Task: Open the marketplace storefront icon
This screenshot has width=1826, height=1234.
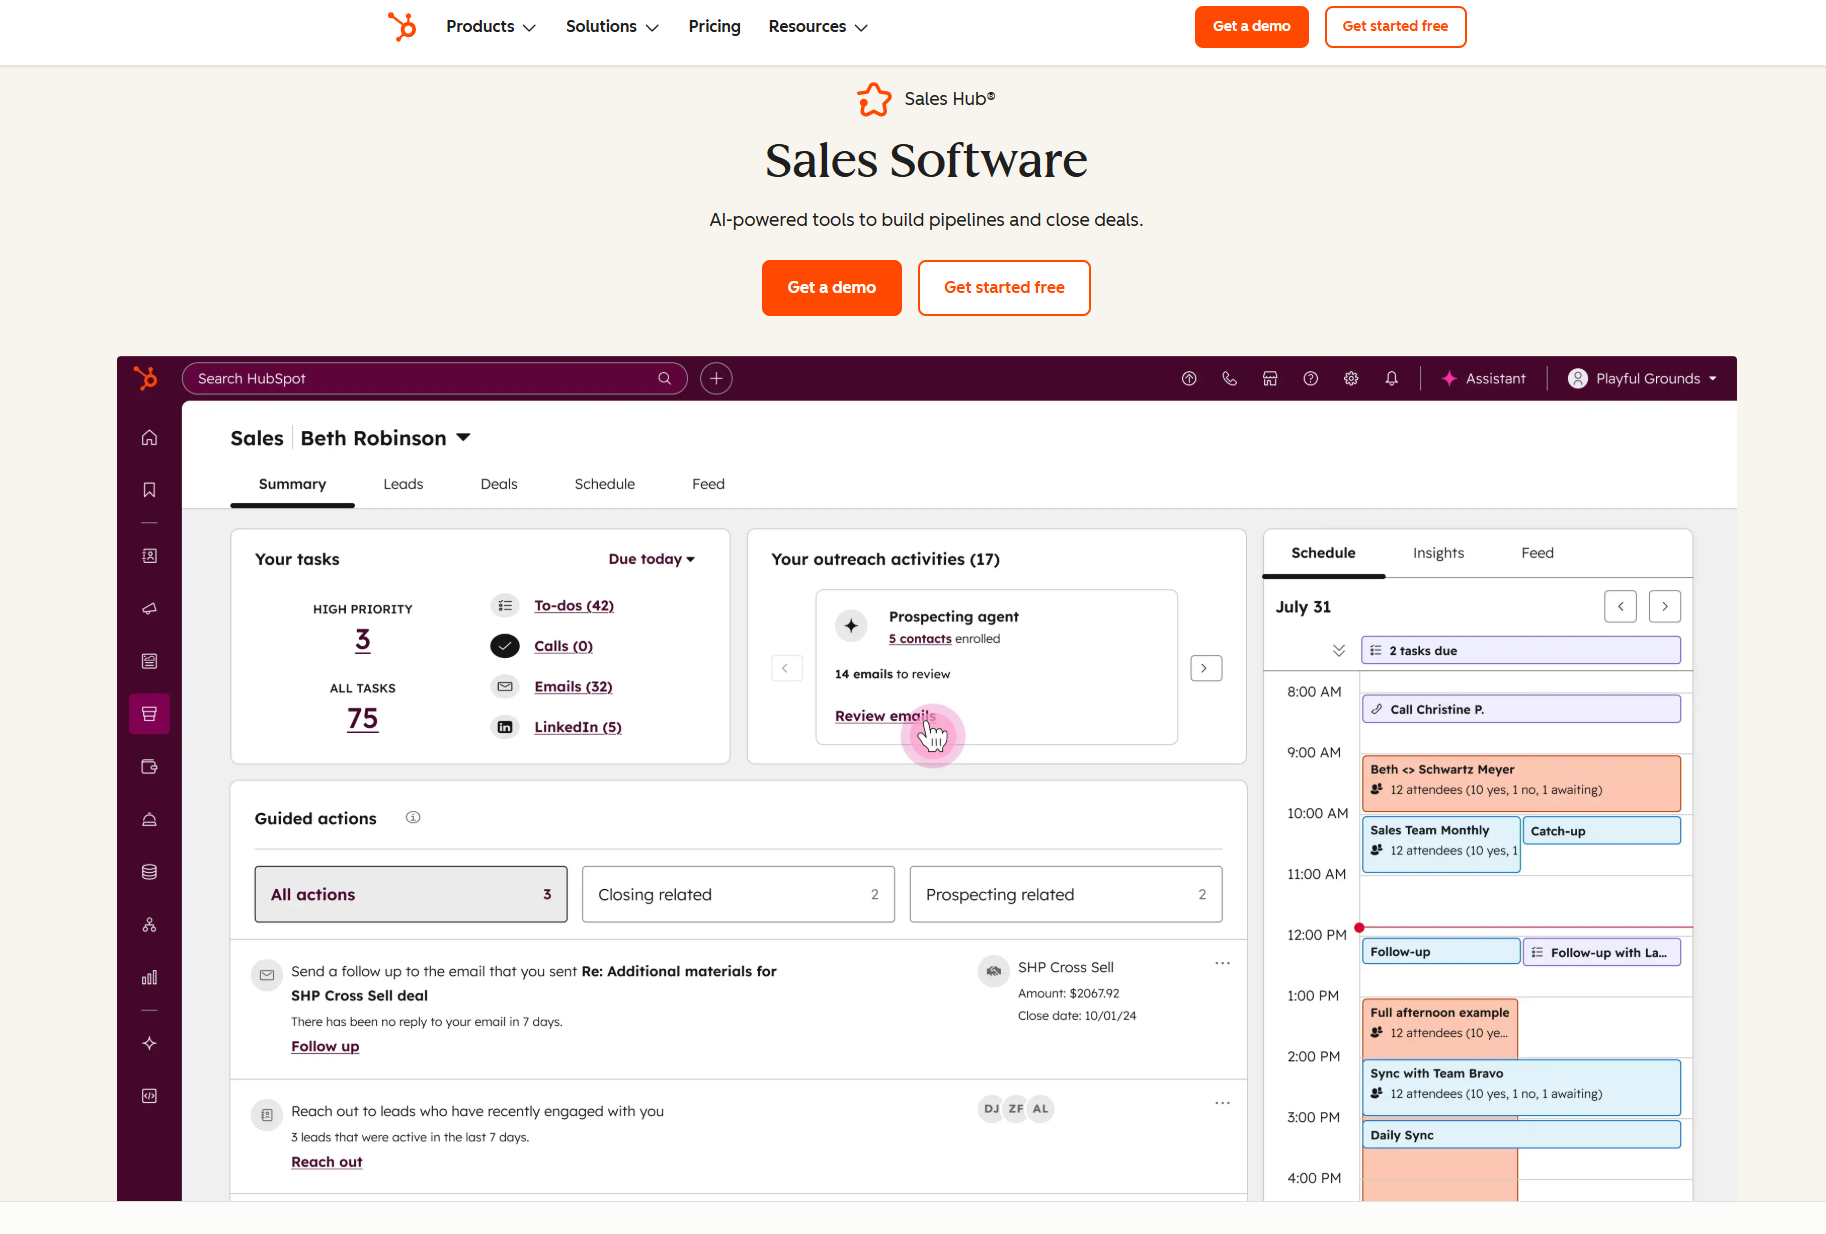Action: pos(1270,379)
